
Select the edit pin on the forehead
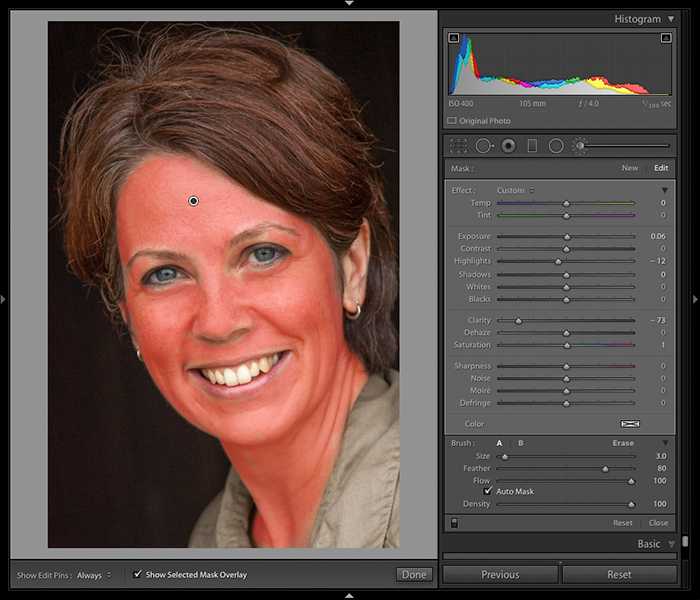(193, 201)
